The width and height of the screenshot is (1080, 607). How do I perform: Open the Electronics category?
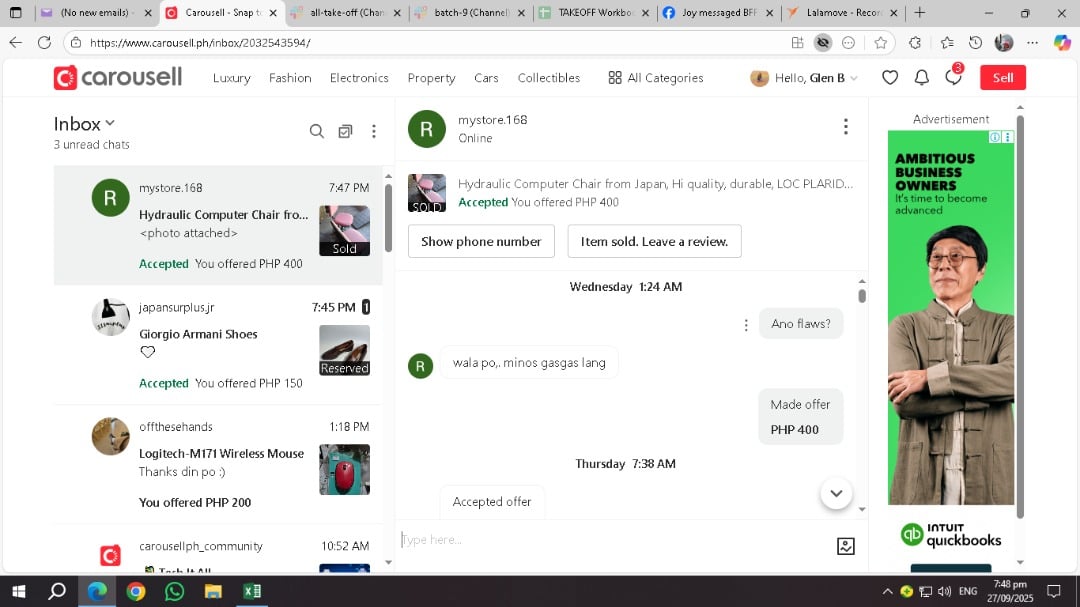click(359, 78)
